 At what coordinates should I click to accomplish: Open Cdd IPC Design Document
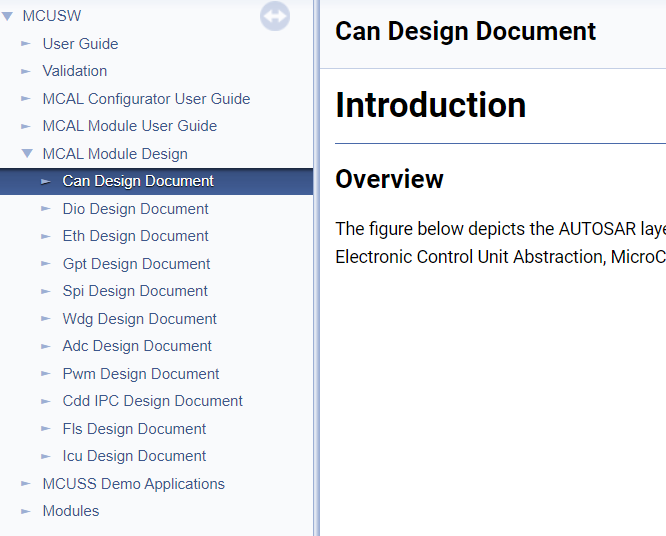[152, 401]
